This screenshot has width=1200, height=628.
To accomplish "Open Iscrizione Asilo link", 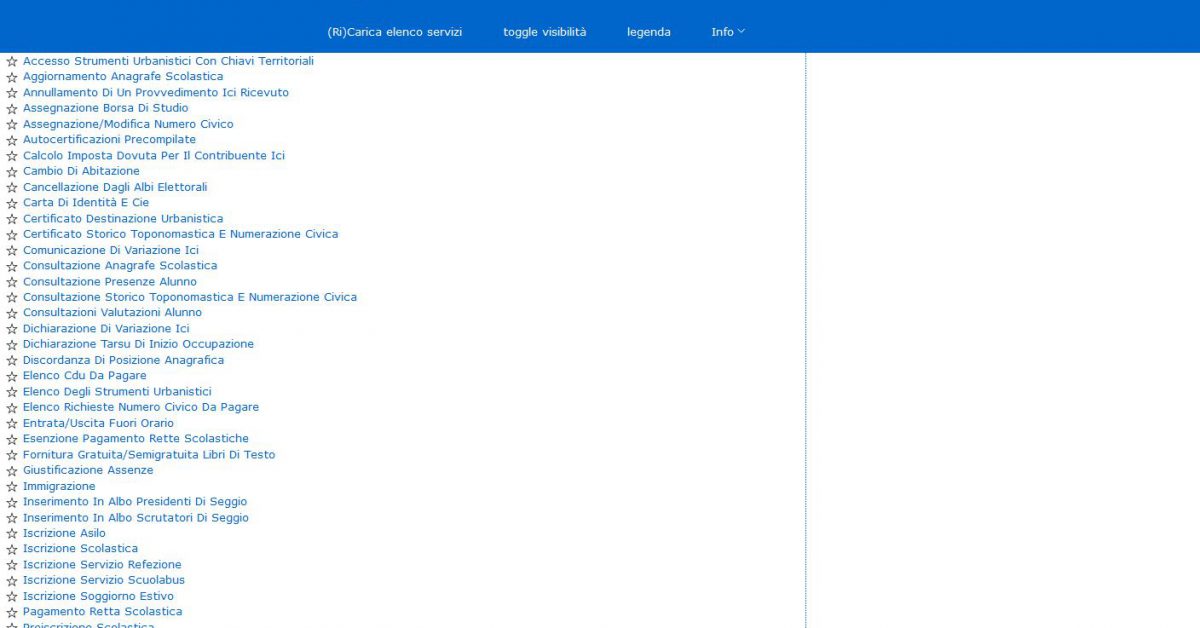I will coord(64,533).
